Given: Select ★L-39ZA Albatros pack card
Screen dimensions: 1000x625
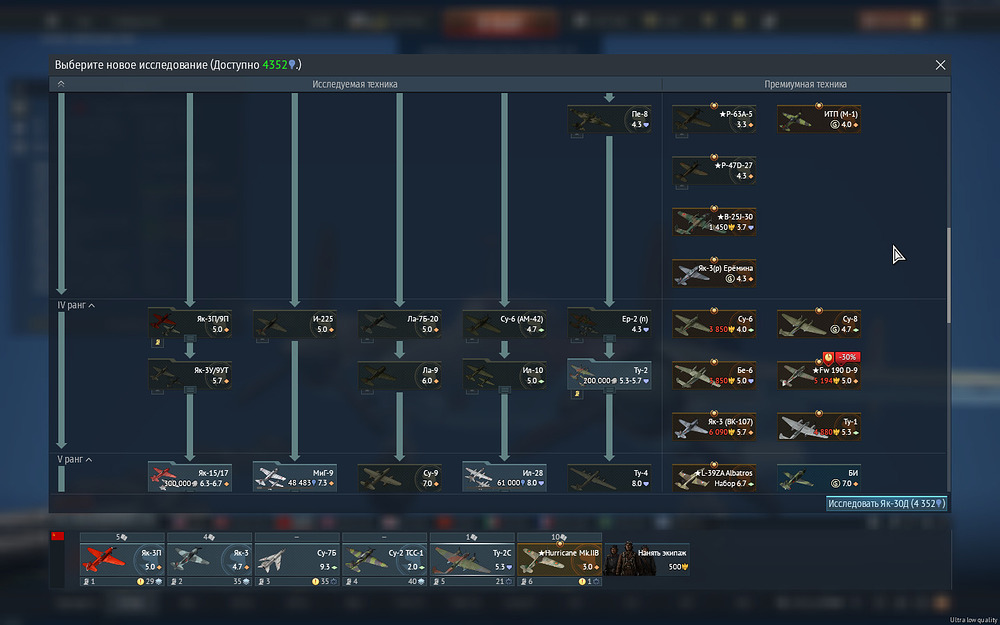Looking at the screenshot, I should coord(714,478).
